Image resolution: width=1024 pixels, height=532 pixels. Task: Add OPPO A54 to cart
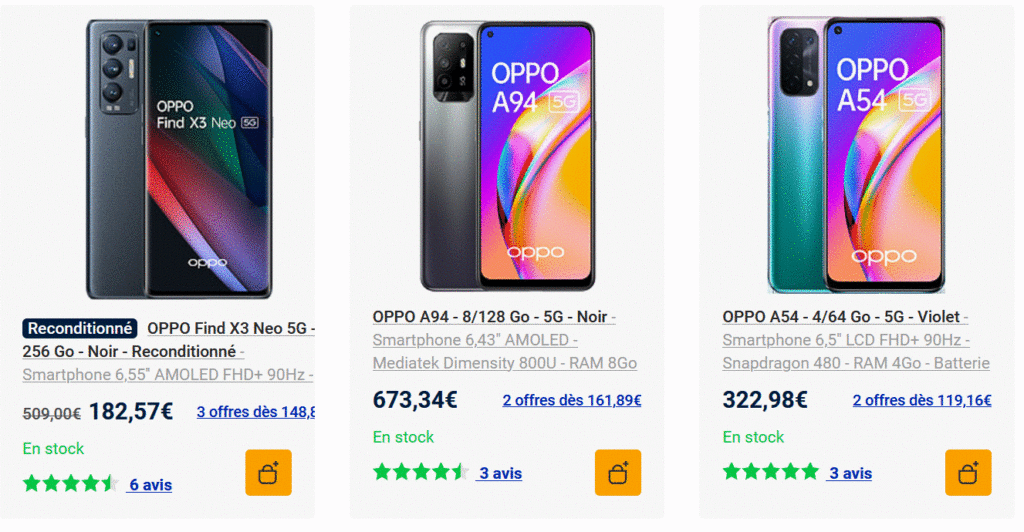point(968,472)
